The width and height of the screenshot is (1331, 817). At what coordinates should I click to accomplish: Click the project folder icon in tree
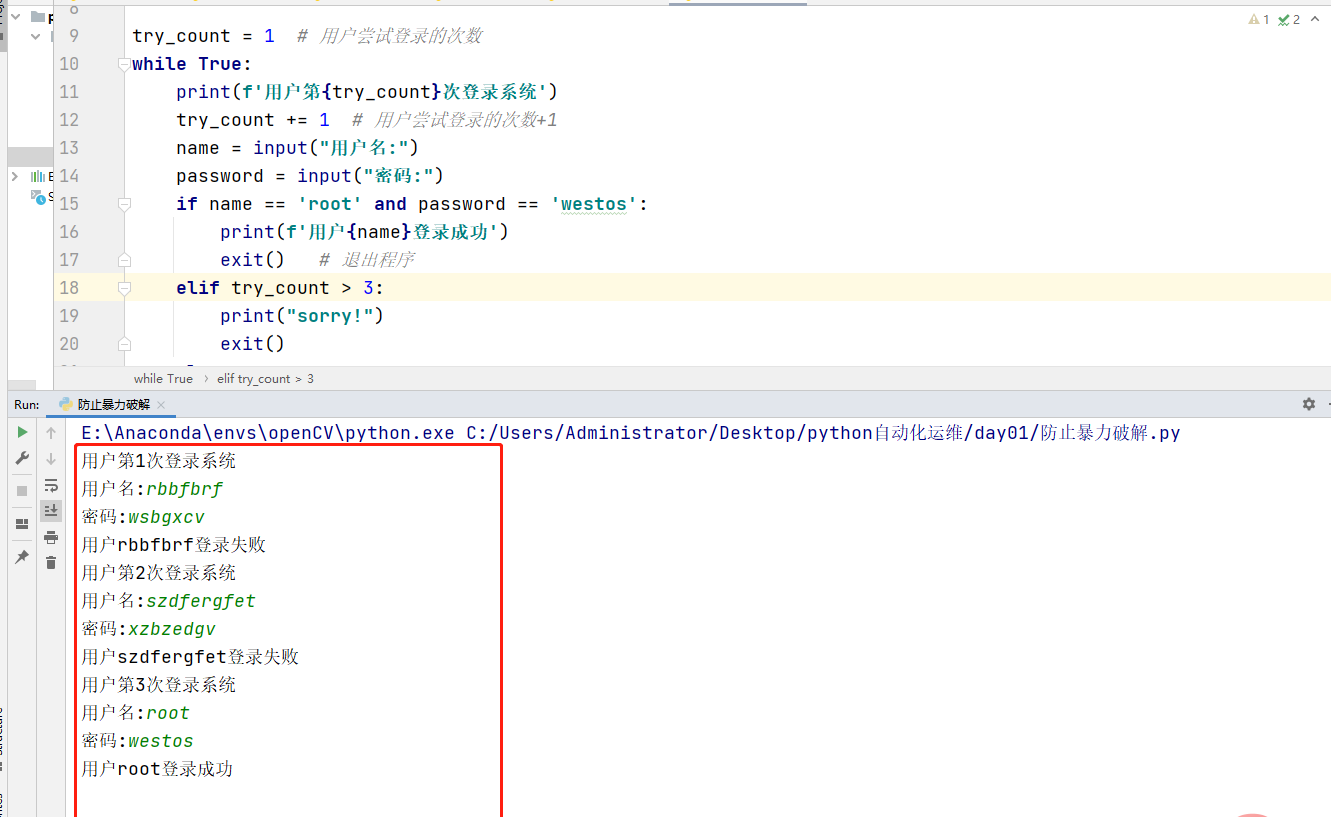pyautogui.click(x=38, y=17)
